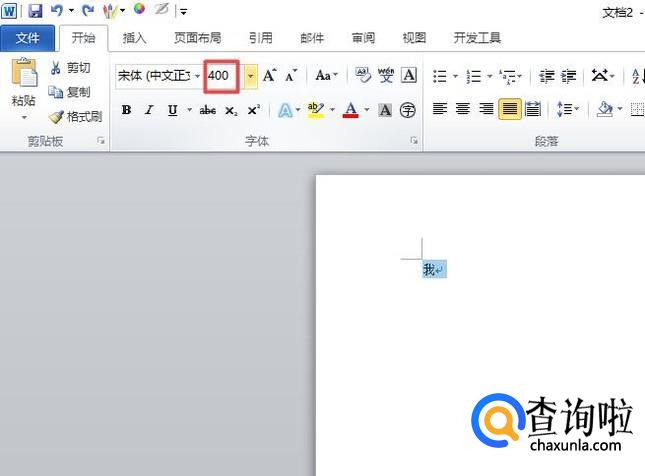Screen dimensions: 645x476
Task: Switch to the 插入 (Insert) tab
Action: 134,38
